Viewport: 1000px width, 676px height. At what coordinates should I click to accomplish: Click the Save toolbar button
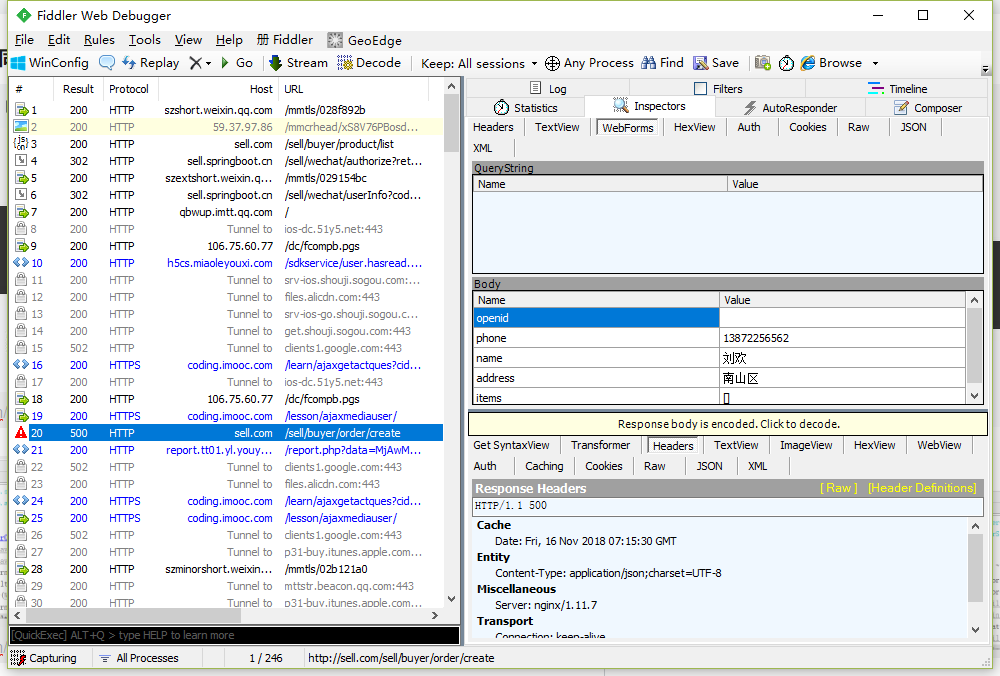point(716,63)
